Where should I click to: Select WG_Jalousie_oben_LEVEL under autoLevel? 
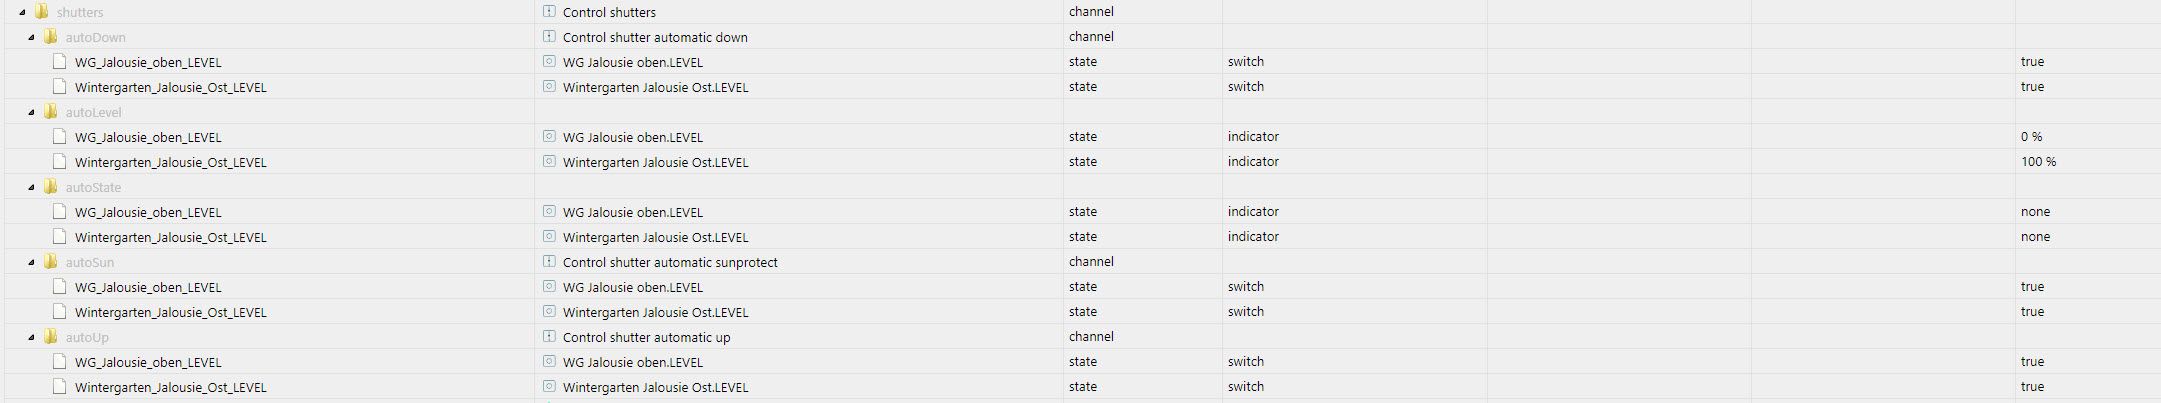pyautogui.click(x=148, y=137)
